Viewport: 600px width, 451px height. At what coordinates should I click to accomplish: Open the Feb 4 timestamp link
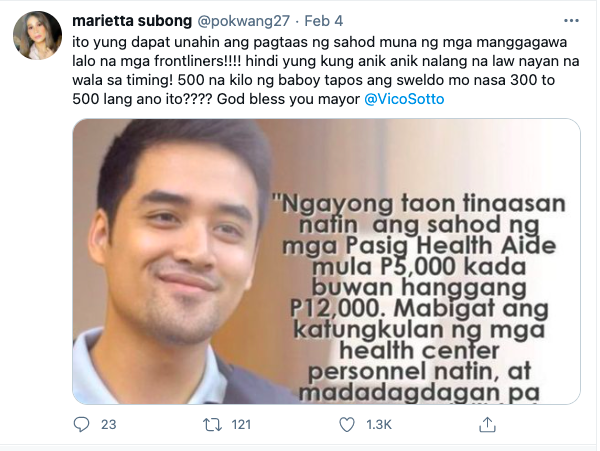pos(324,21)
